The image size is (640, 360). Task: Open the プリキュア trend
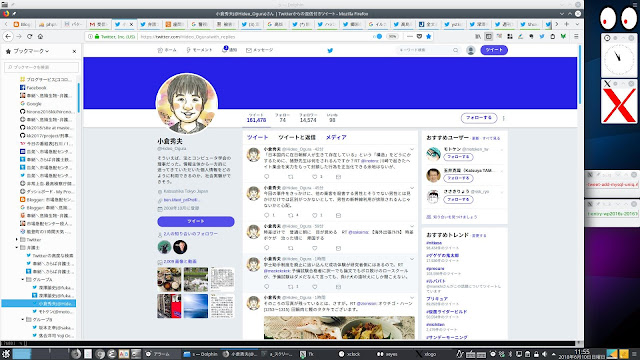[437, 299]
